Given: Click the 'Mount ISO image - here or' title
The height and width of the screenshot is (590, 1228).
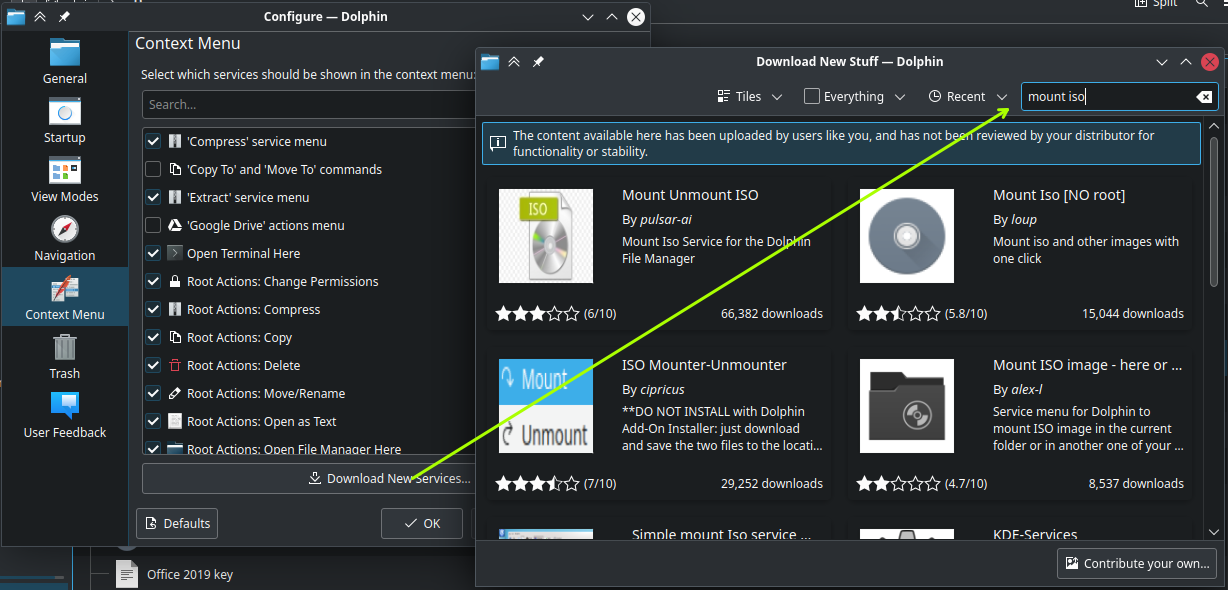Looking at the screenshot, I should pos(1088,366).
